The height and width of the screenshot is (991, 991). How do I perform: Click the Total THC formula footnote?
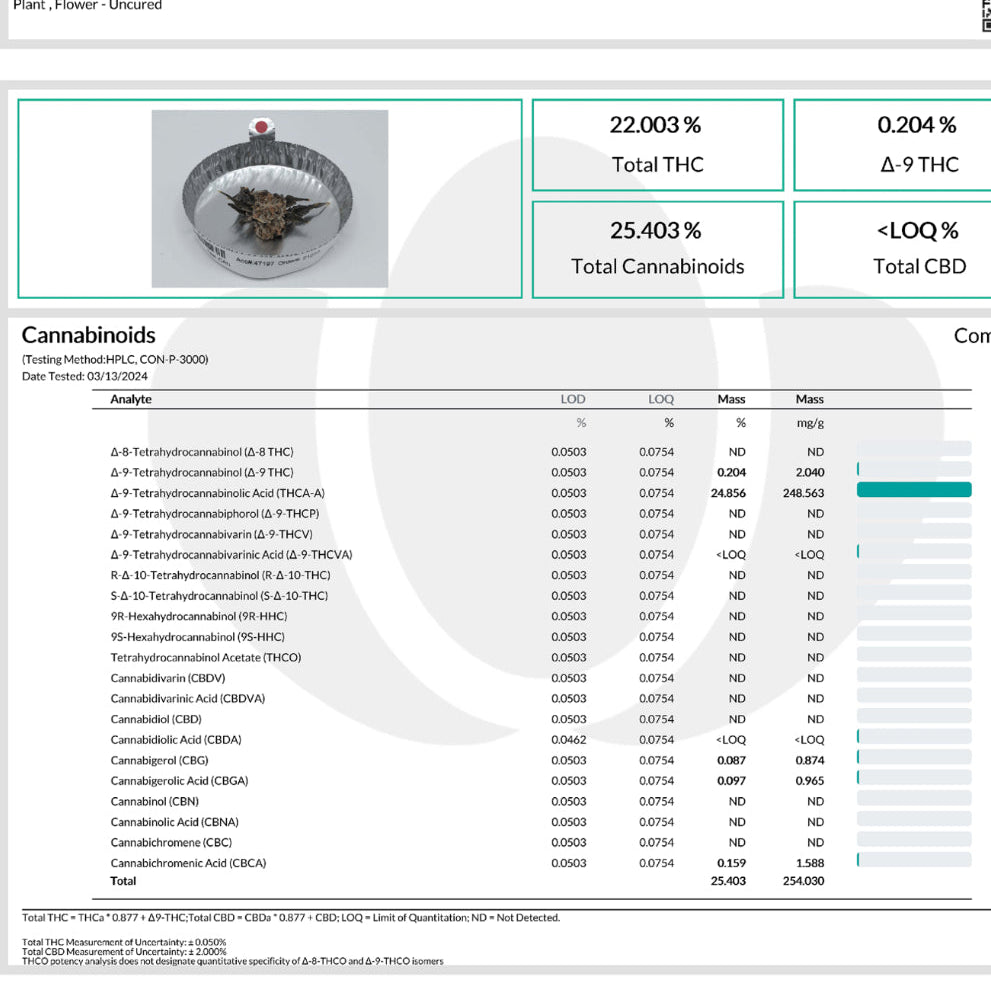point(290,917)
